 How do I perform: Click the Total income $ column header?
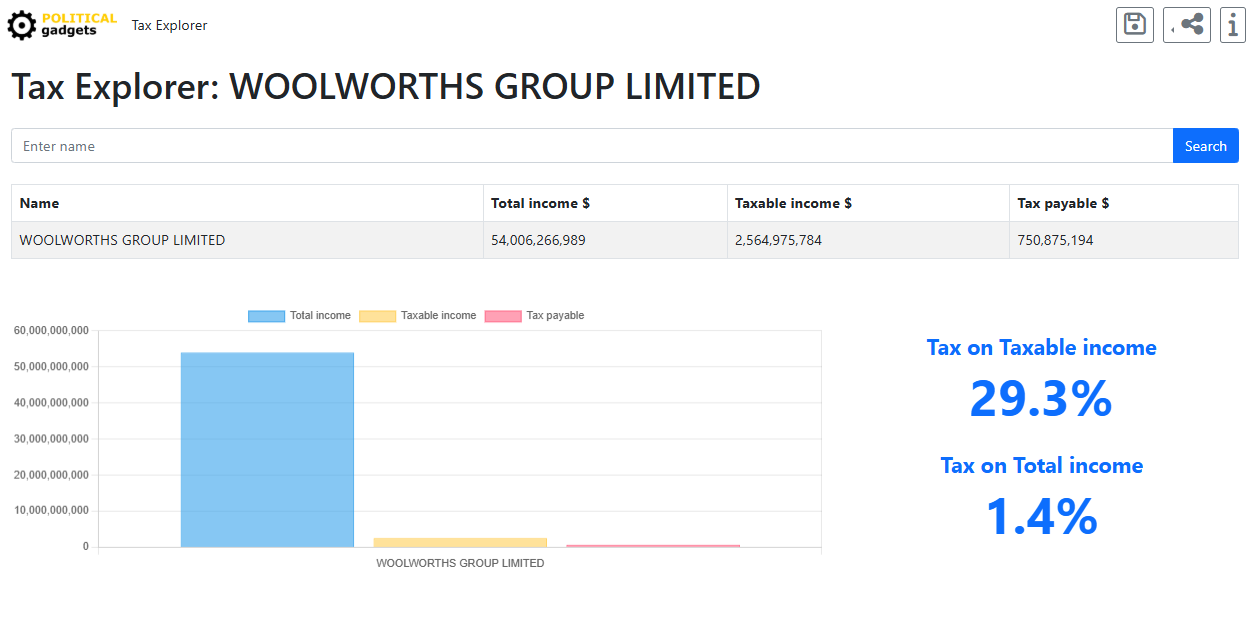coord(605,203)
